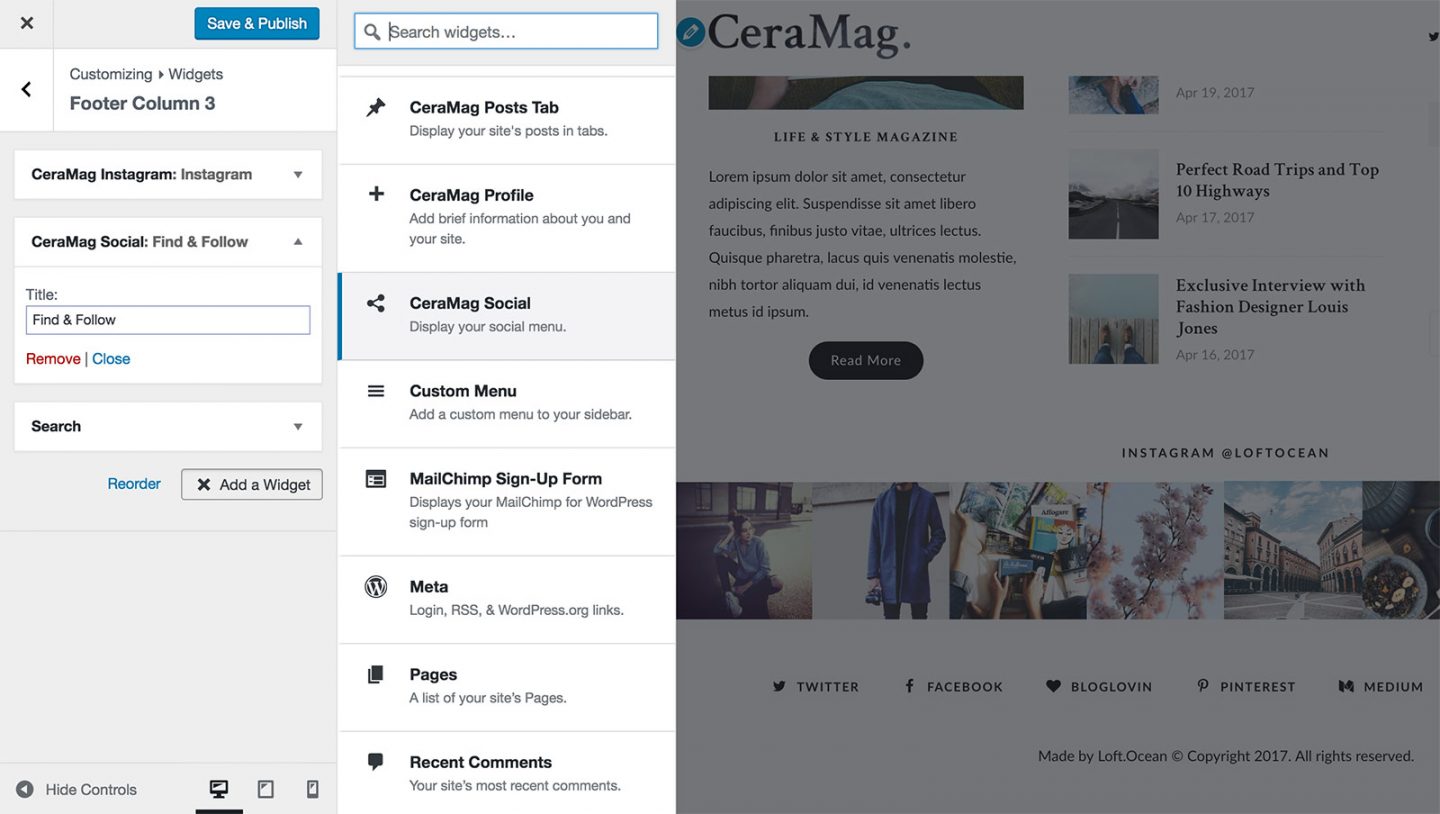Click inside the Search widgets field
The height and width of the screenshot is (814, 1440).
(505, 31)
